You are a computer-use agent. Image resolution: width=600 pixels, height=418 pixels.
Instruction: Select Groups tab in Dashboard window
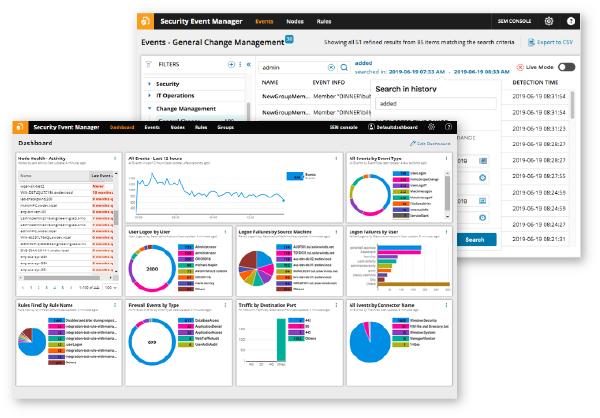coord(225,127)
